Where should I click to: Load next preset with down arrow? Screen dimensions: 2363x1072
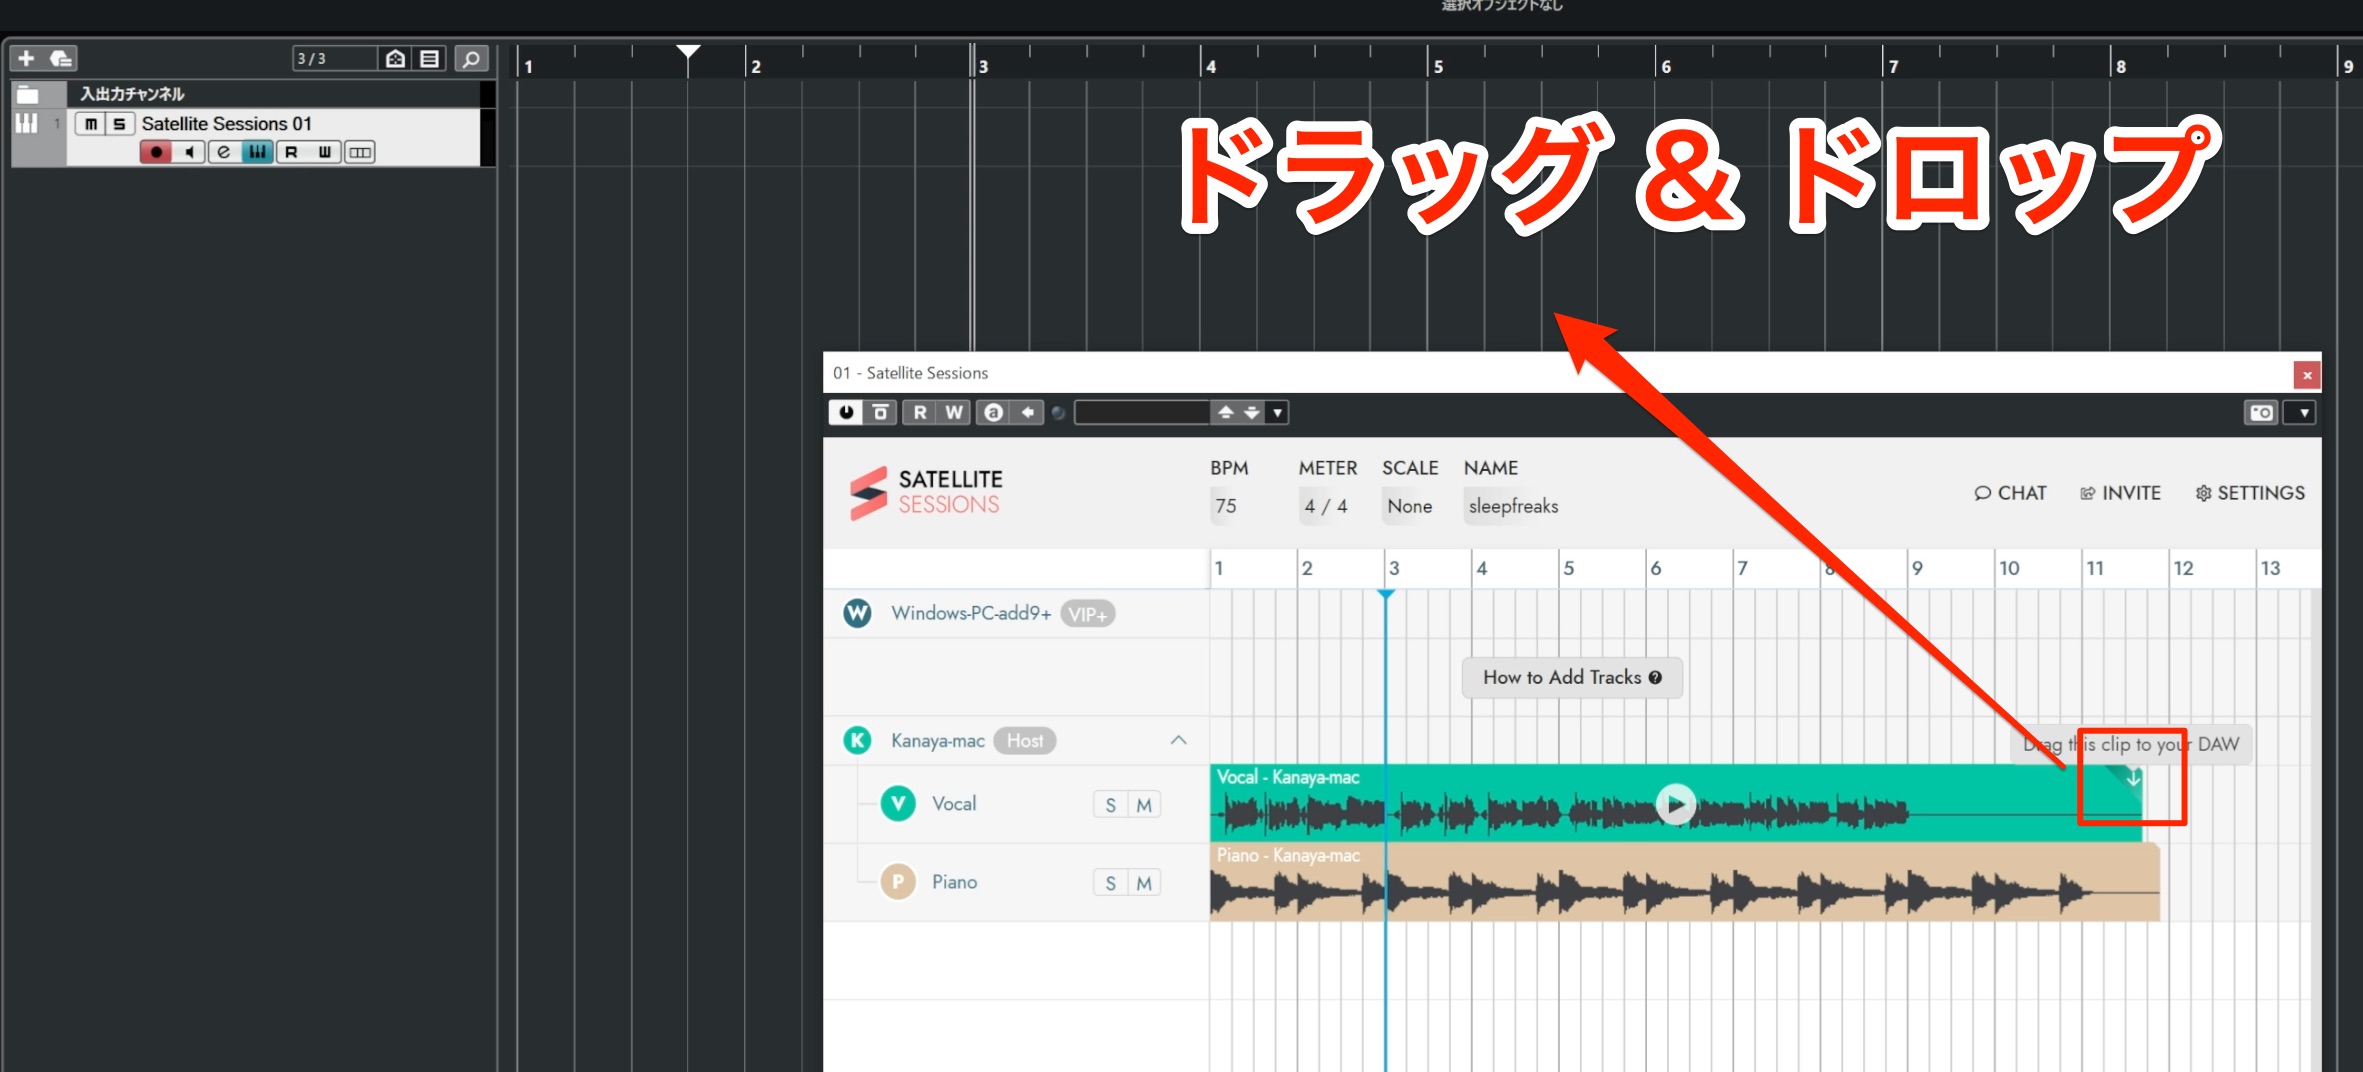1252,412
